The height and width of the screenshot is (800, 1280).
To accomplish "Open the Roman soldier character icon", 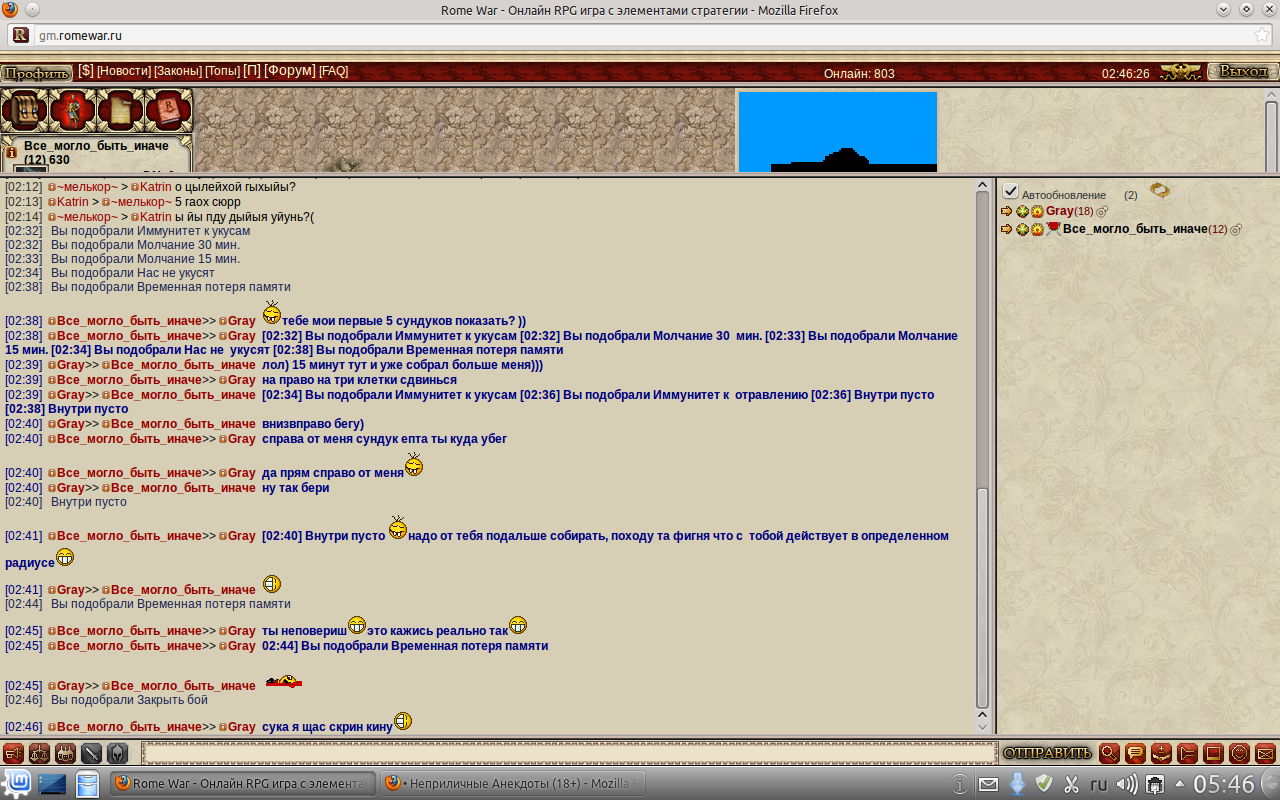I will 72,111.
